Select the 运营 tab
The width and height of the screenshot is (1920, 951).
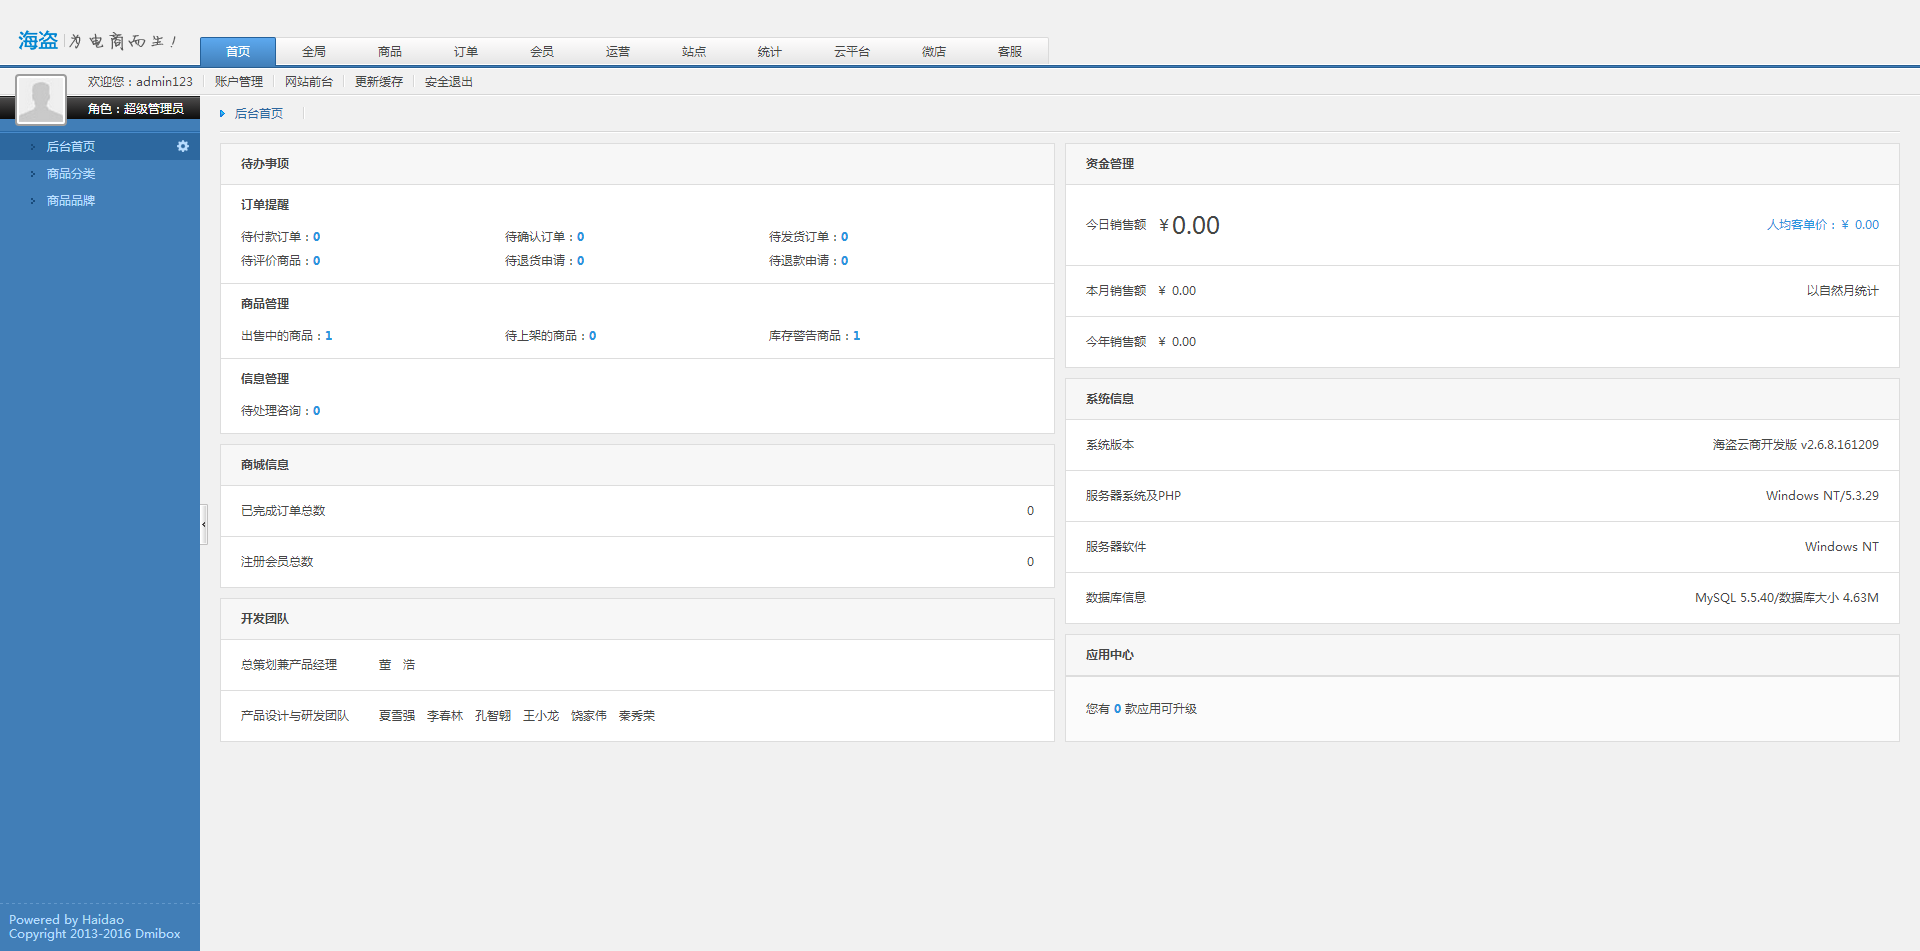618,51
